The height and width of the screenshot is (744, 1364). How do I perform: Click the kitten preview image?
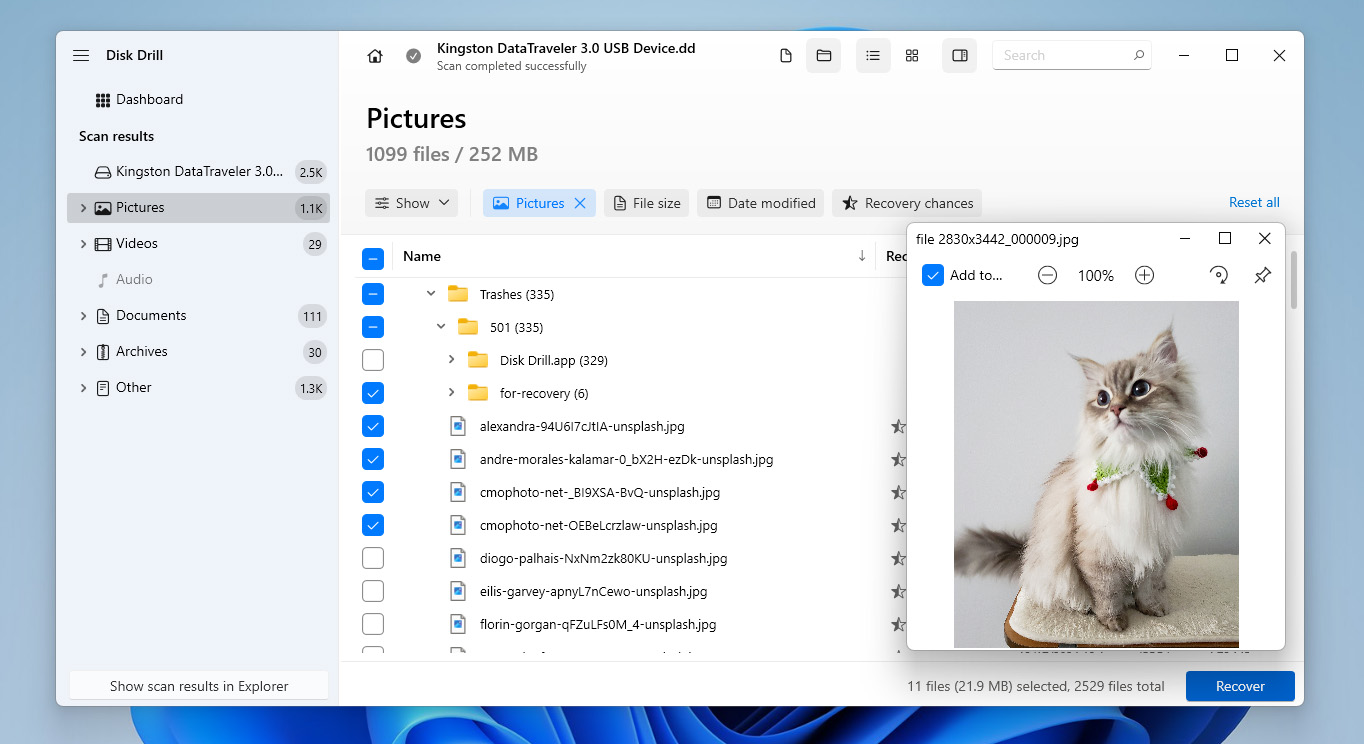pos(1096,474)
